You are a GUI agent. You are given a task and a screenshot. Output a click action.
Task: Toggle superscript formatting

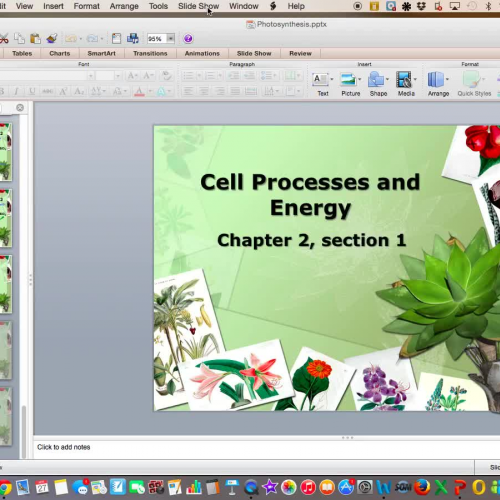point(63,91)
